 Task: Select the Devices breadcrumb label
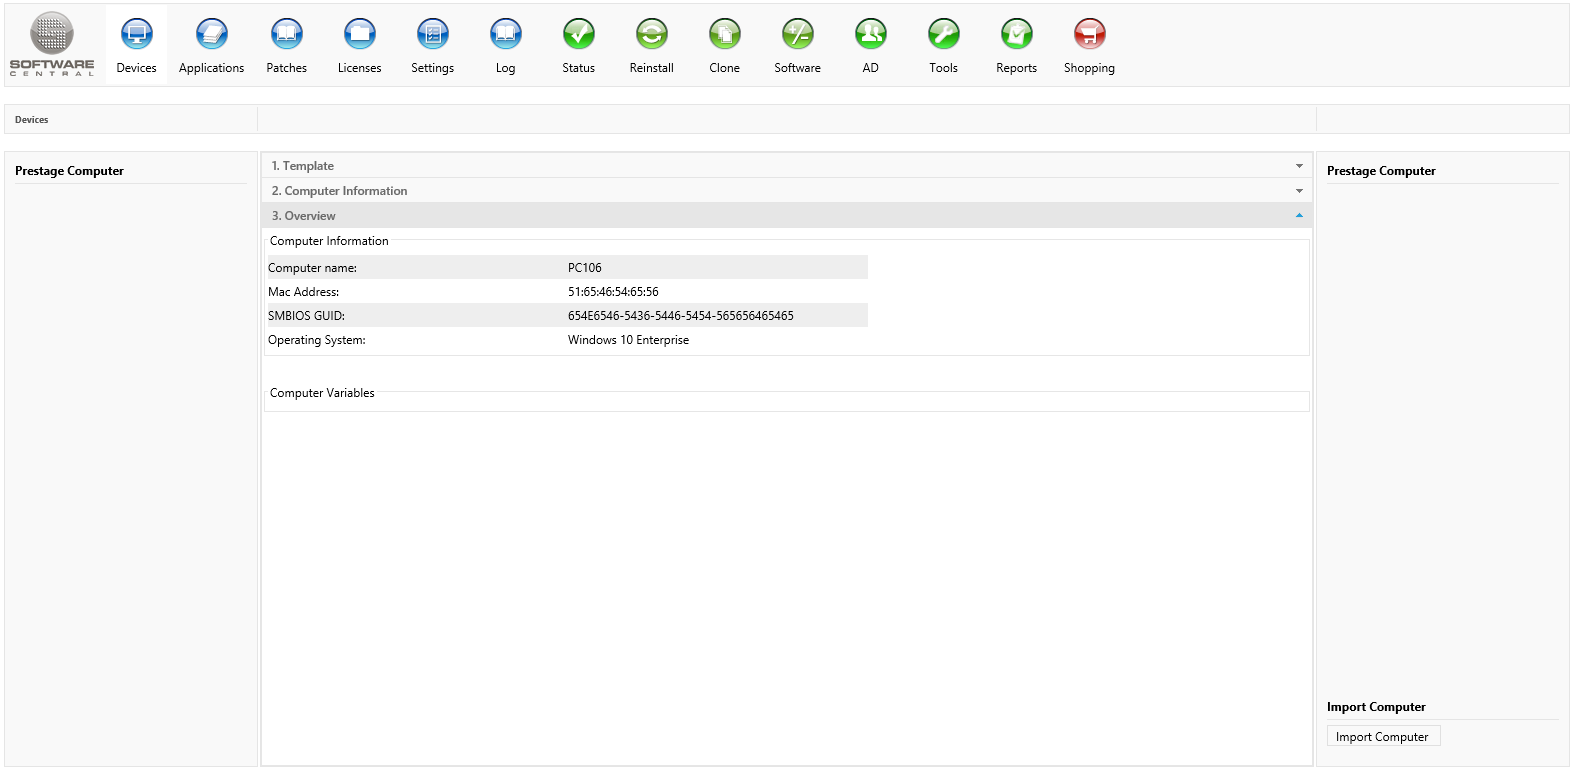click(x=32, y=120)
